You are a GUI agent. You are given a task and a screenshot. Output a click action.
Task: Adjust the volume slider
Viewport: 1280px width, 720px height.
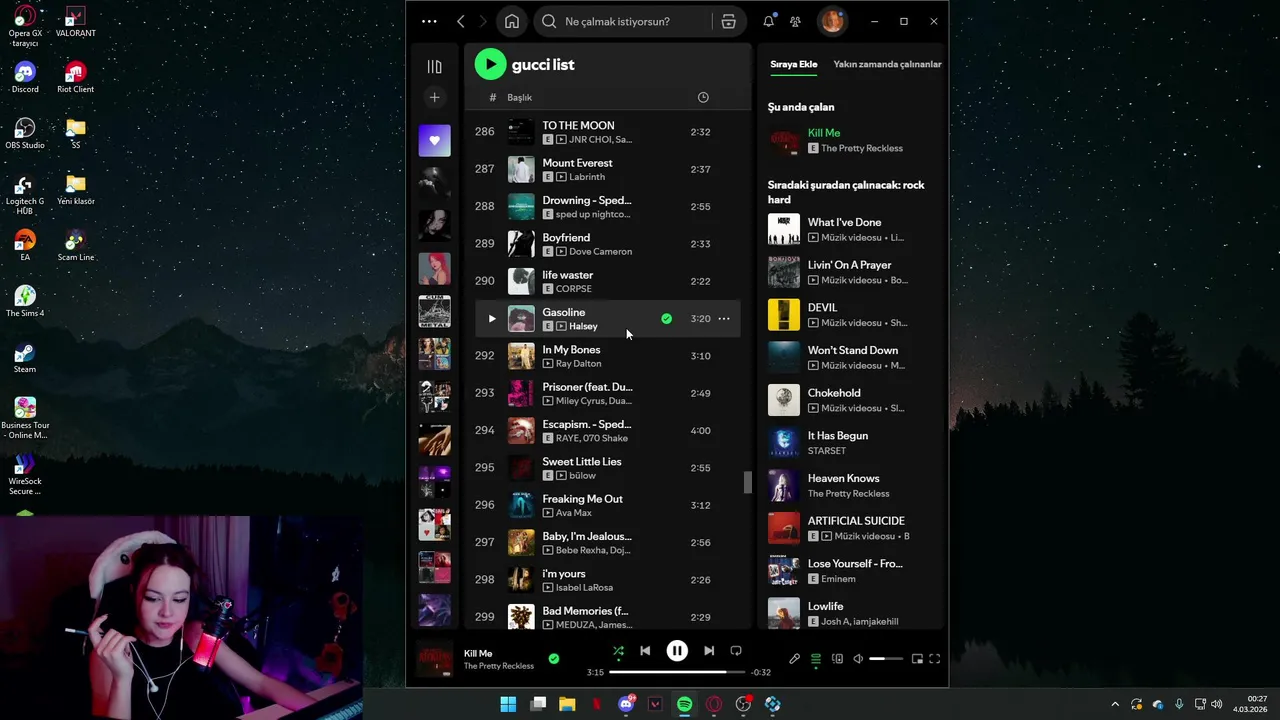(x=886, y=659)
